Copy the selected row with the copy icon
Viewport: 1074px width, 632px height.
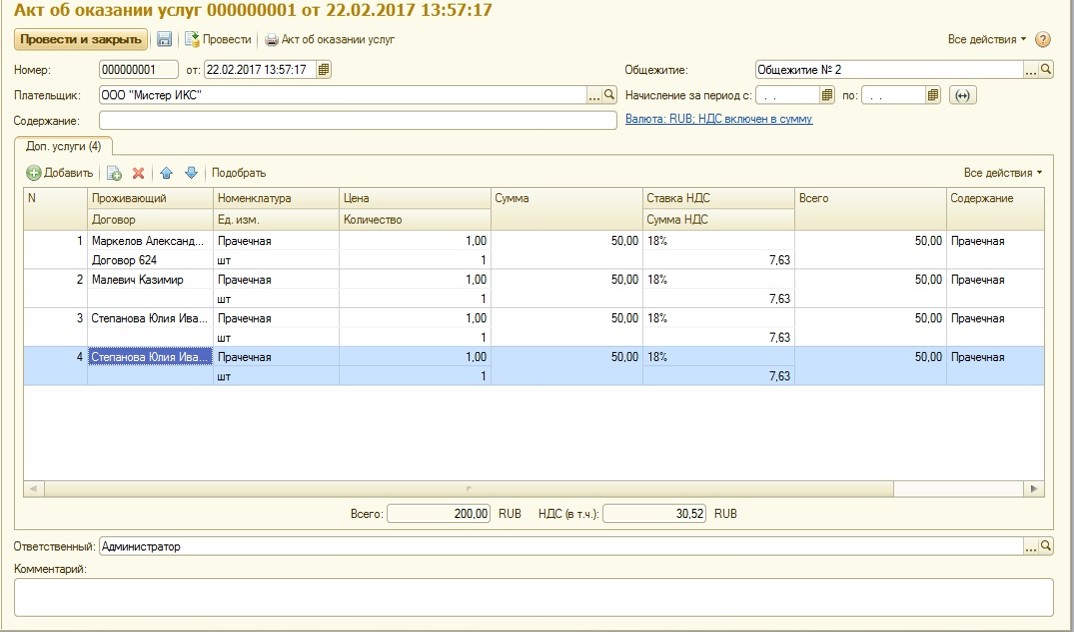click(x=114, y=173)
